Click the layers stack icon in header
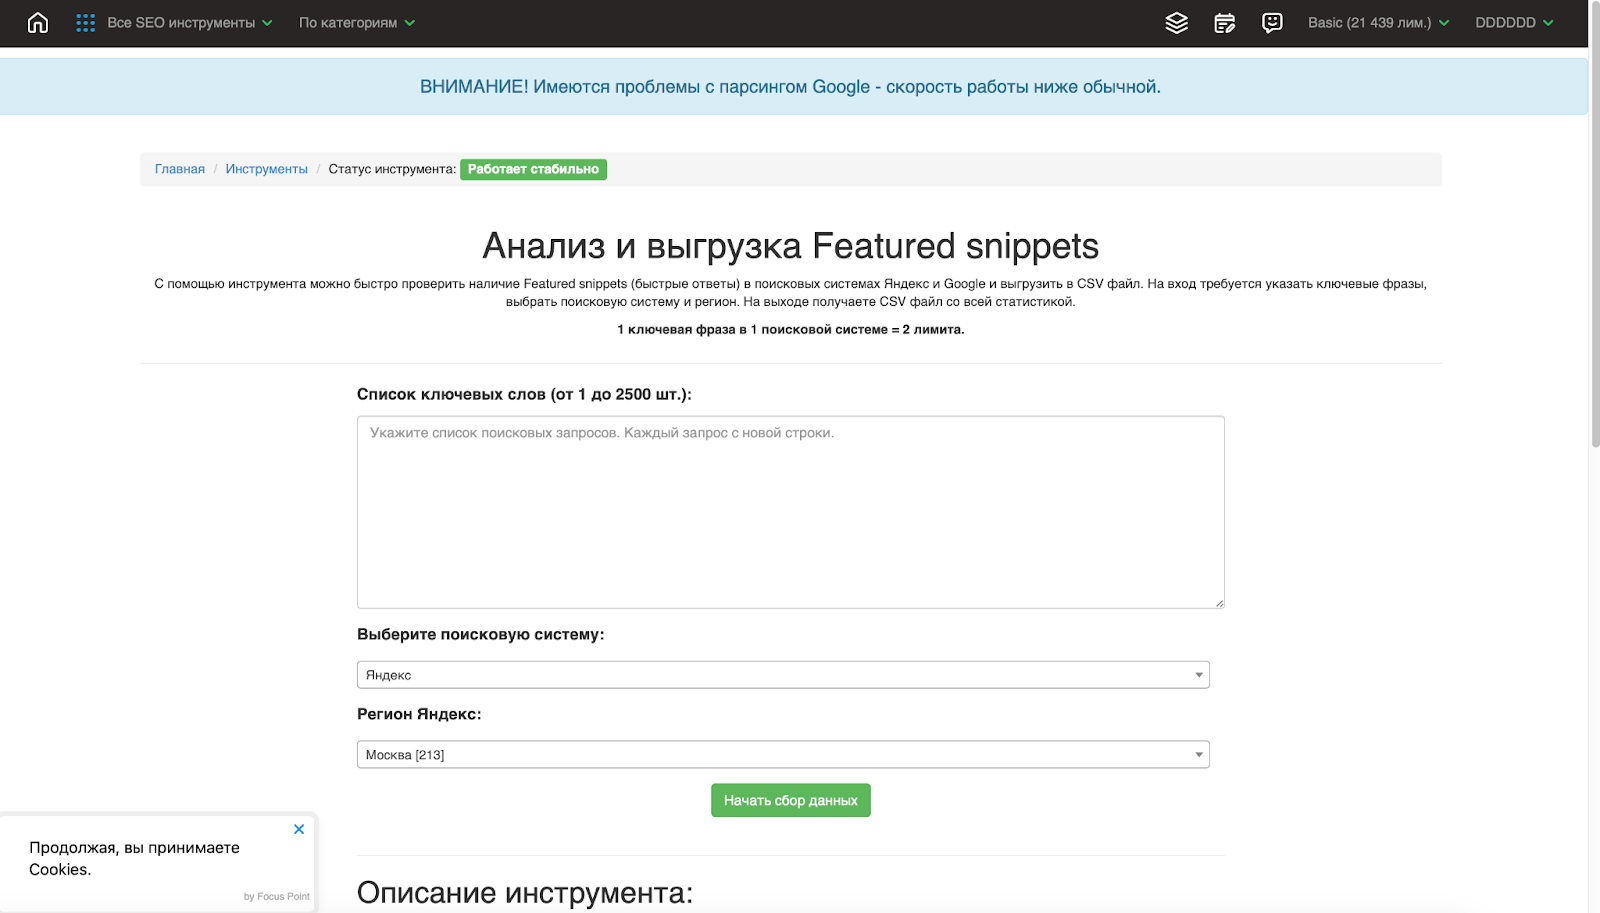1600x913 pixels. pos(1176,22)
